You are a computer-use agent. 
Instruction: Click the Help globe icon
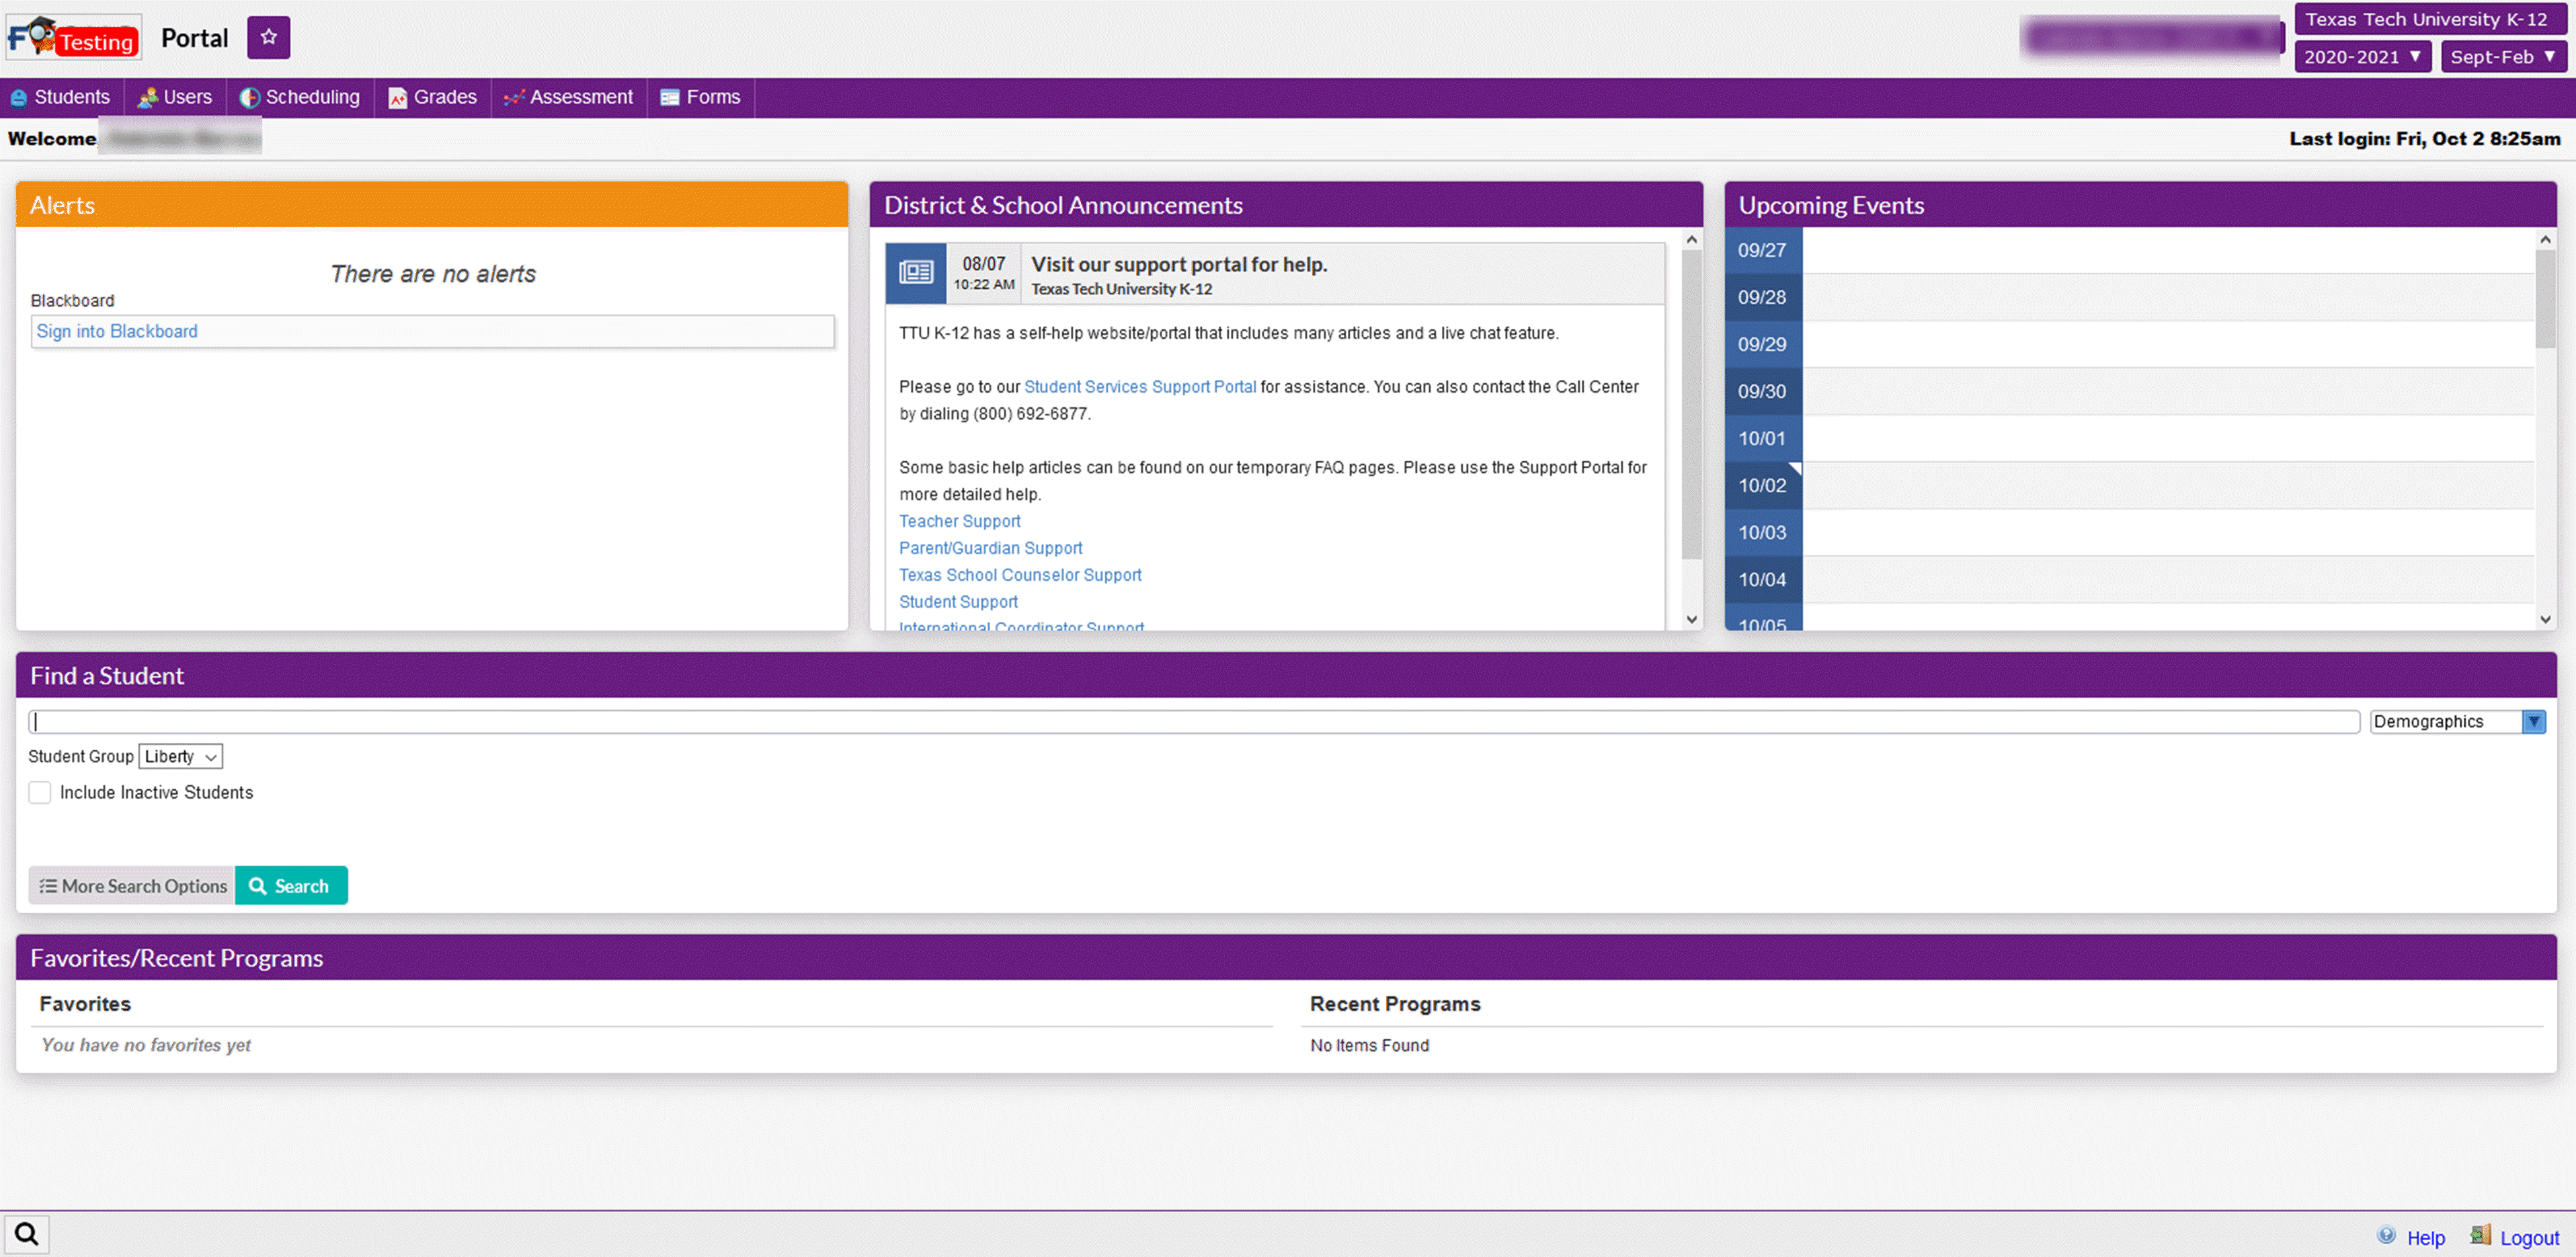point(2386,1235)
